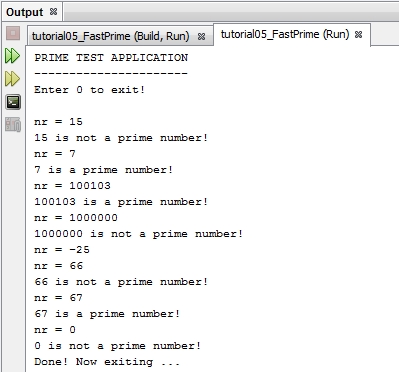Select the Output window title tab
The height and width of the screenshot is (372, 399).
pos(25,12)
